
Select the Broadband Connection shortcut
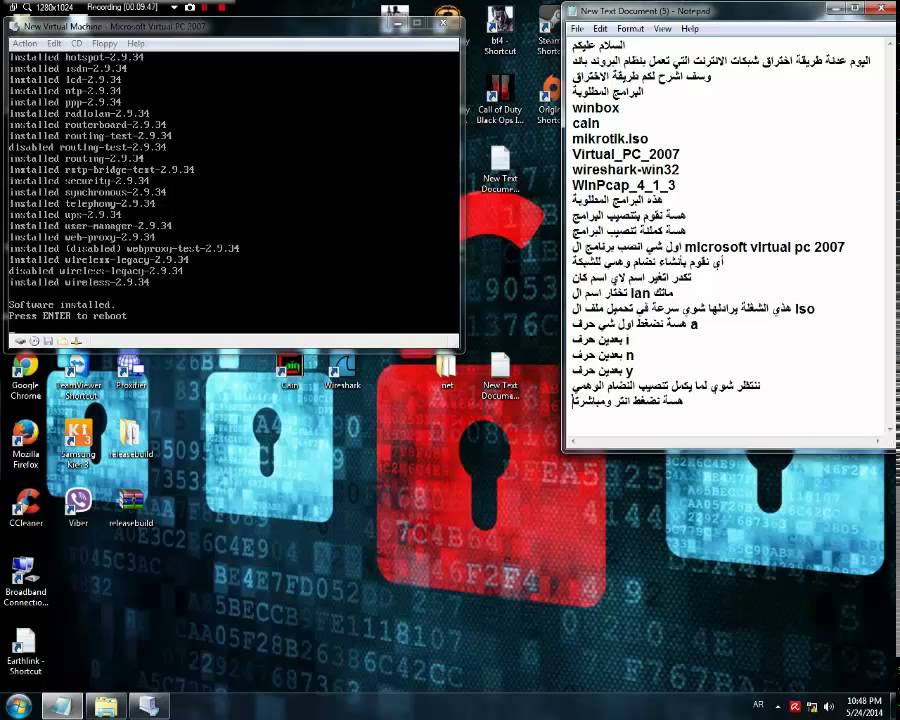click(x=25, y=582)
